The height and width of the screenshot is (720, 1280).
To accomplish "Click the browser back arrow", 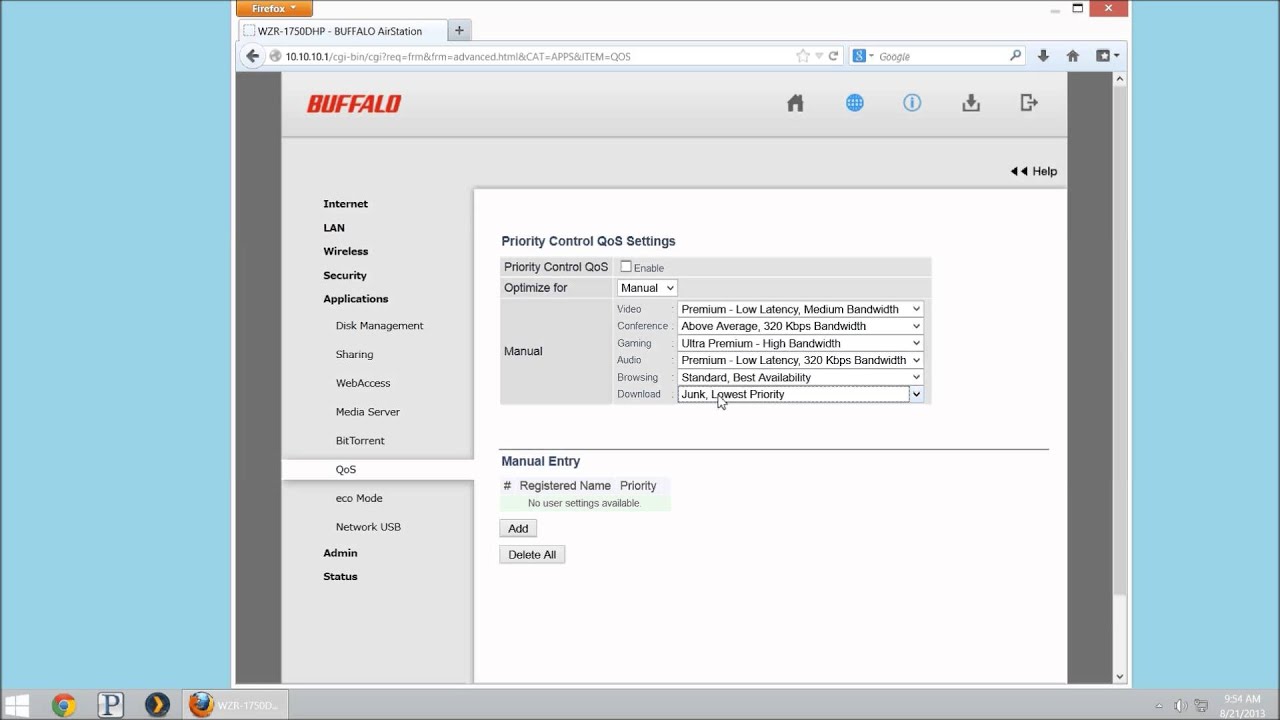I will 252,56.
